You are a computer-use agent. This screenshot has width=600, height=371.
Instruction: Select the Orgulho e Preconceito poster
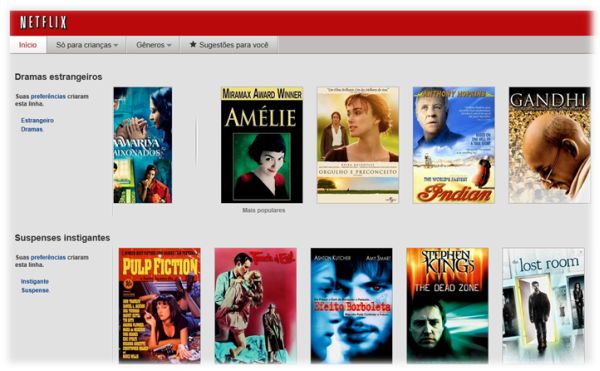pyautogui.click(x=358, y=145)
